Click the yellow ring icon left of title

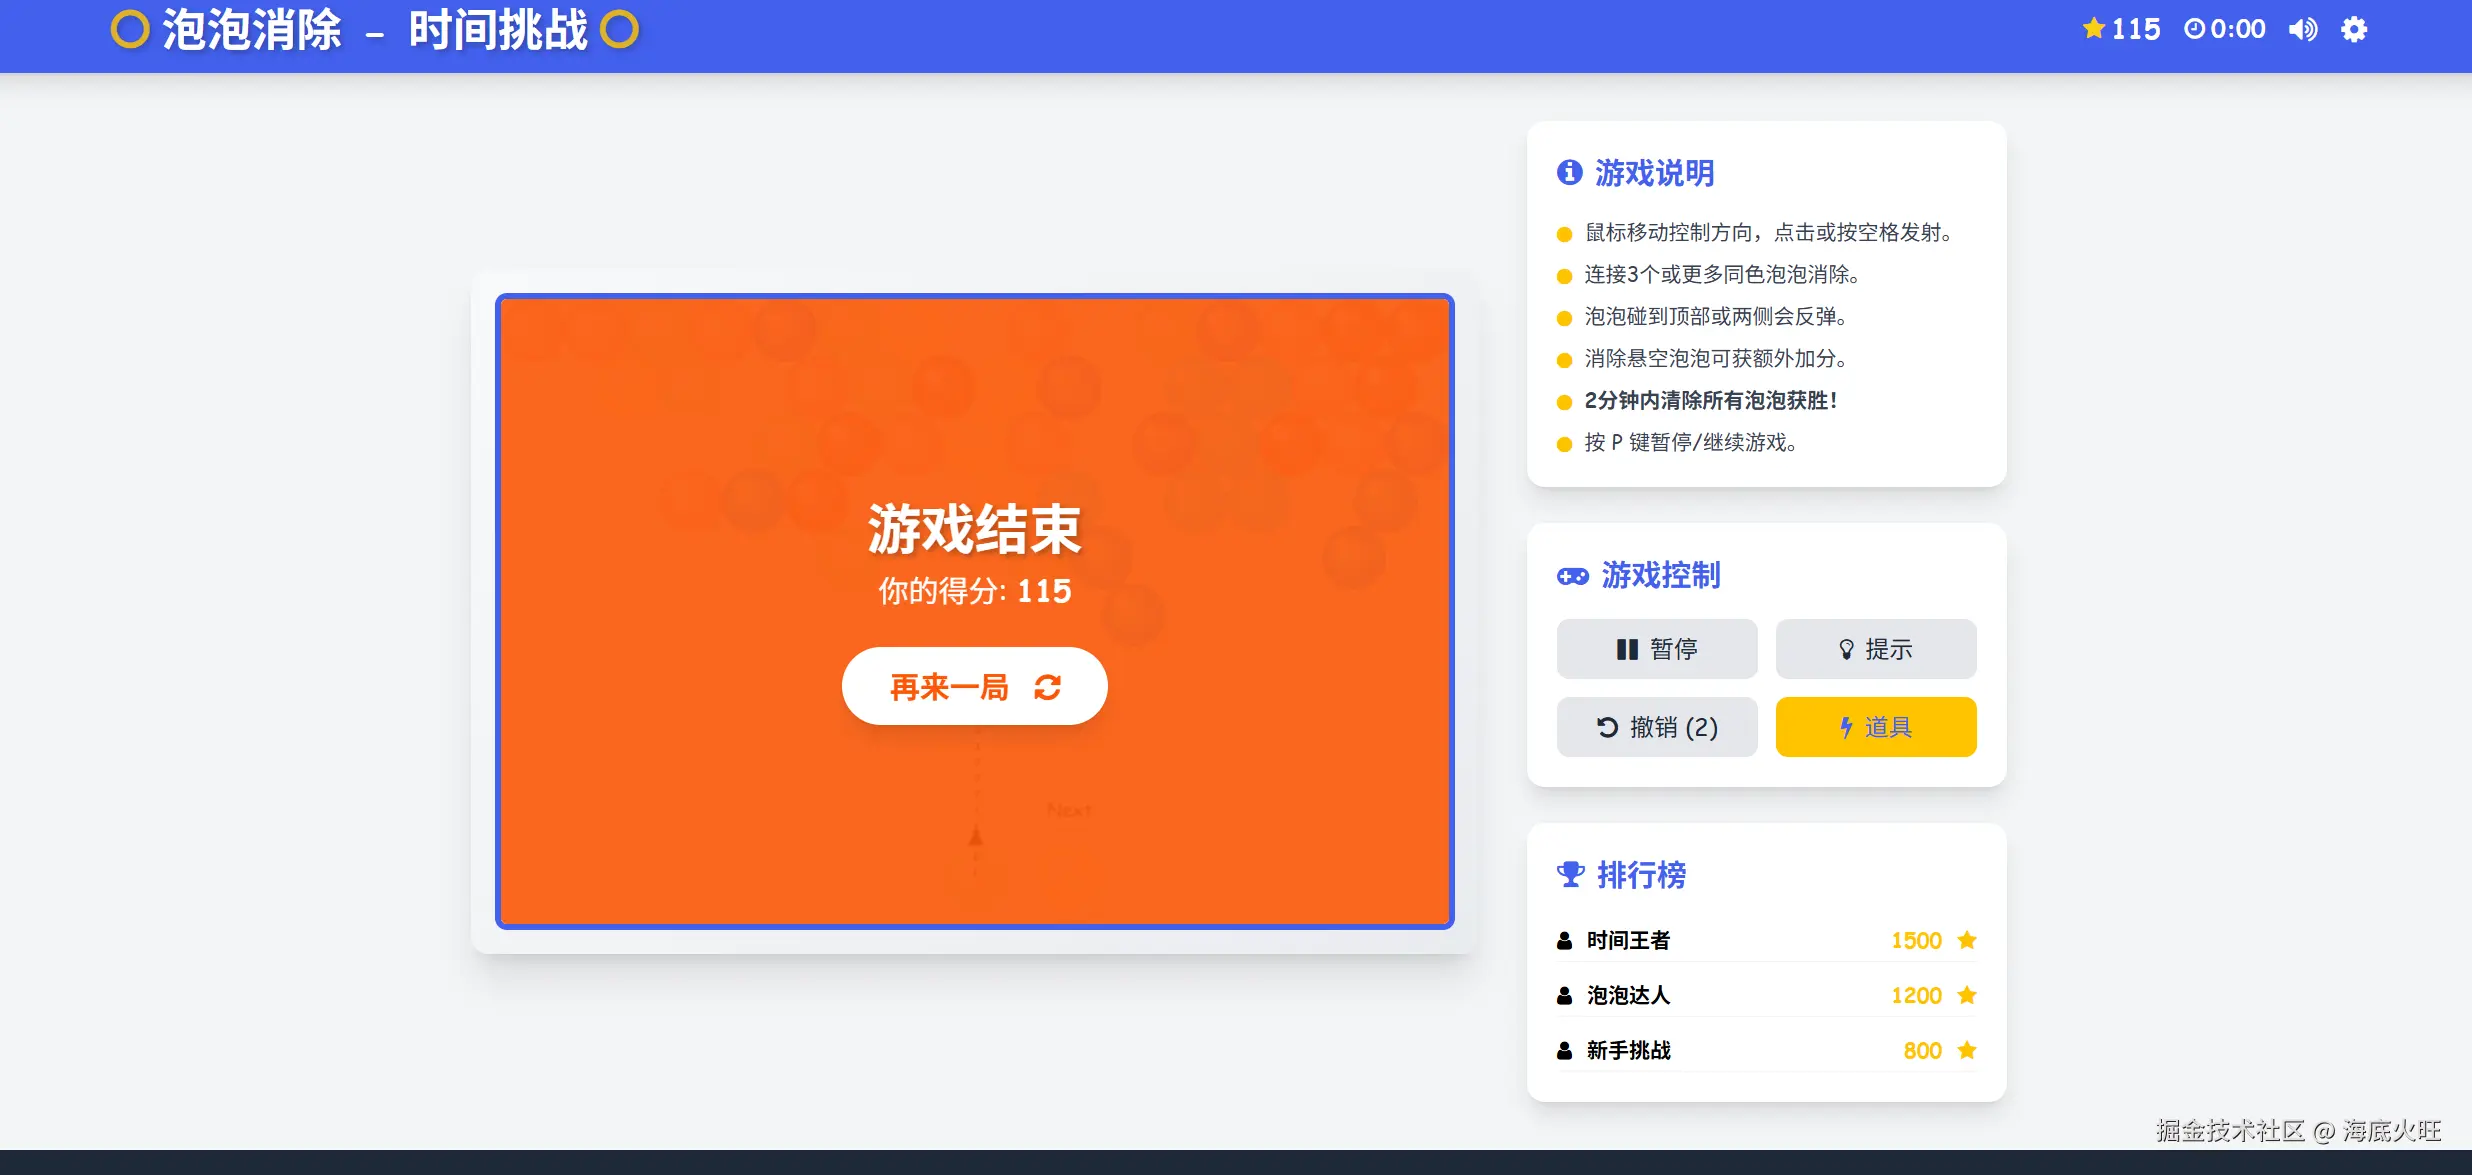pyautogui.click(x=130, y=30)
